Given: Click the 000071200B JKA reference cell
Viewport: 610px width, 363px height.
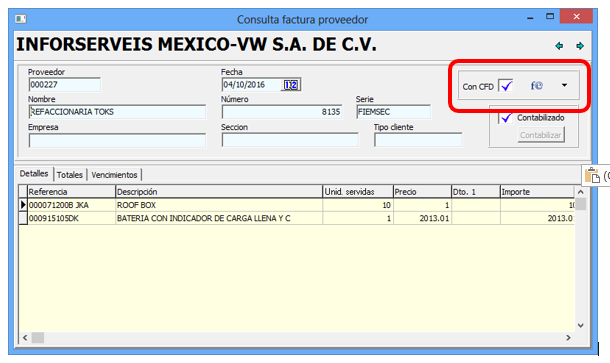Looking at the screenshot, I should (71, 205).
